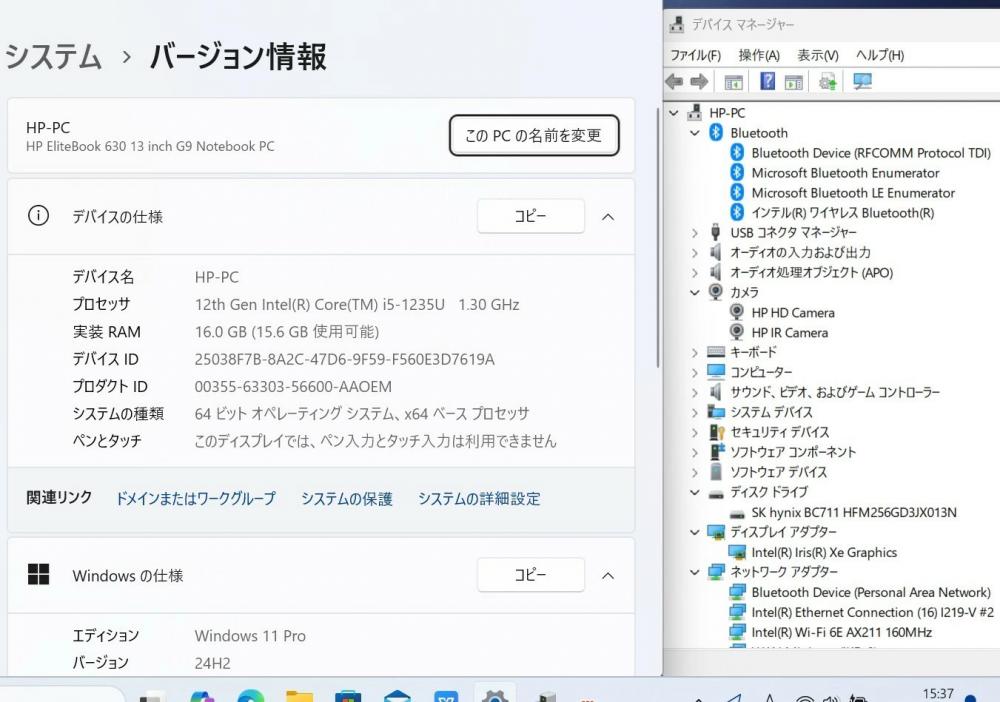Click the product ID 00355-63303-56600-AAOEM
1000x702 pixels.
(293, 386)
